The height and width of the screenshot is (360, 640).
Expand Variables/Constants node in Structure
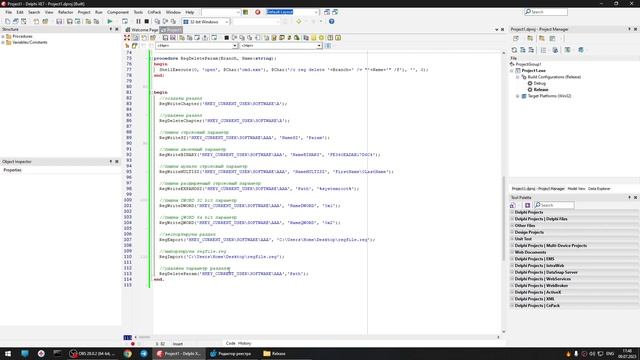tap(3, 42)
